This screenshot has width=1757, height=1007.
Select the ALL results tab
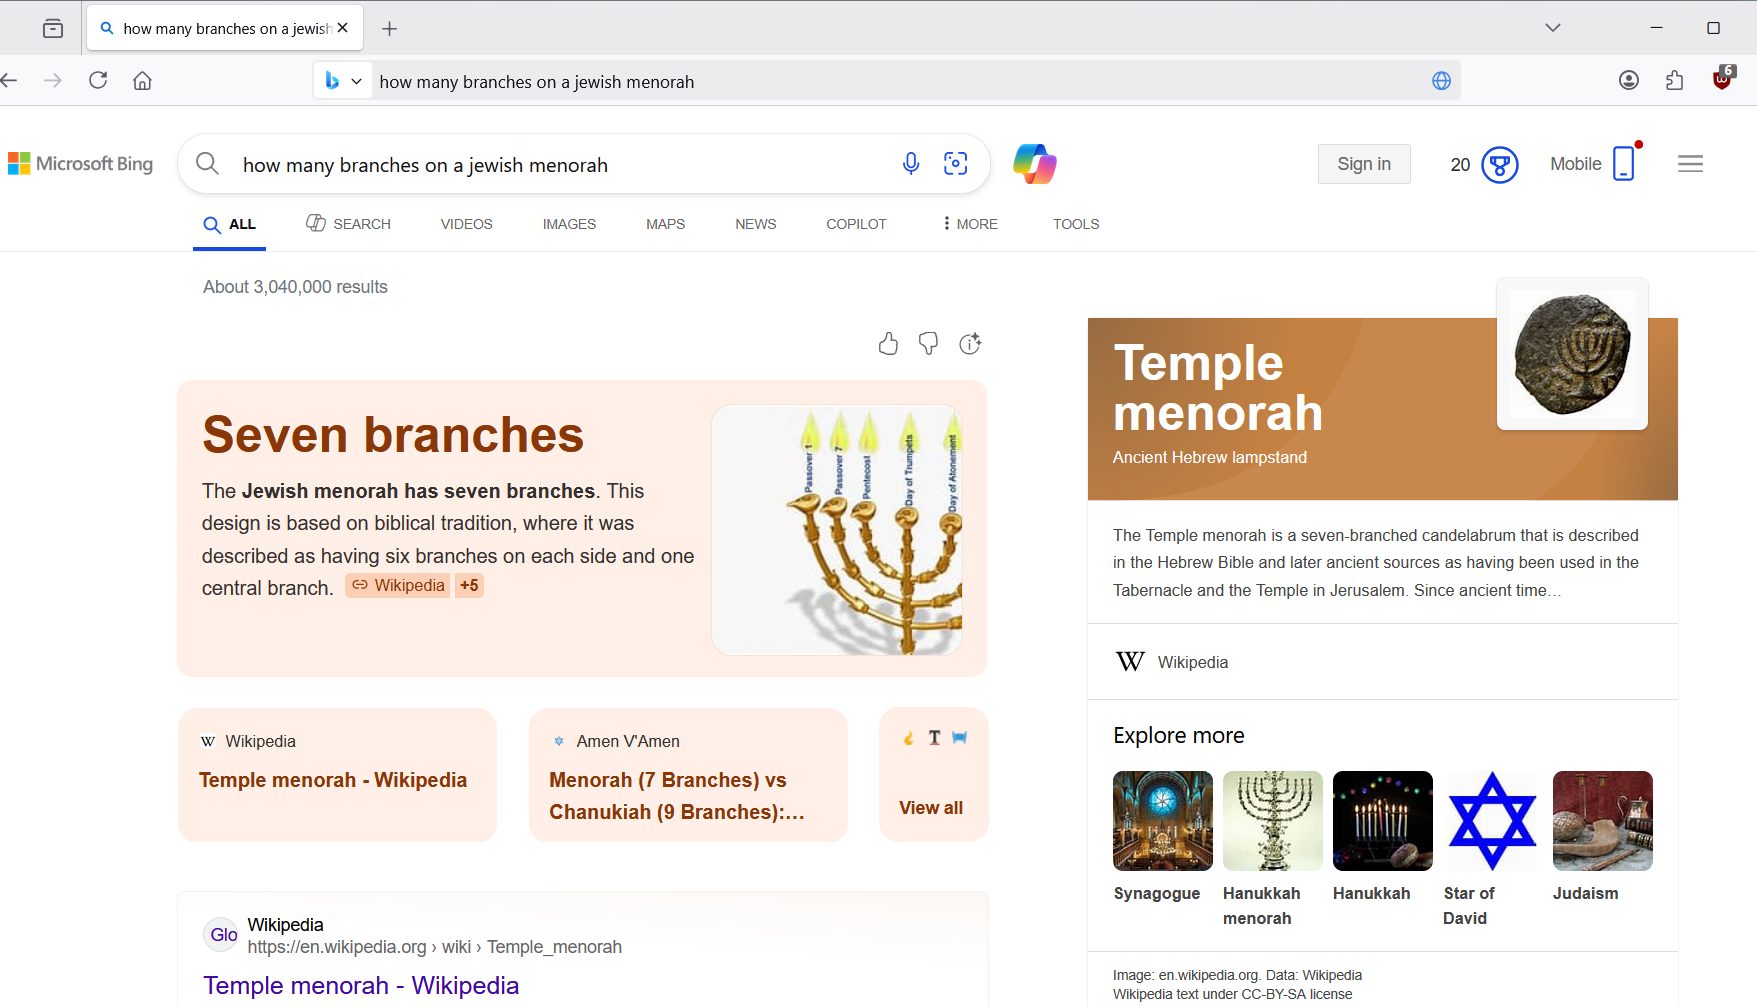230,224
